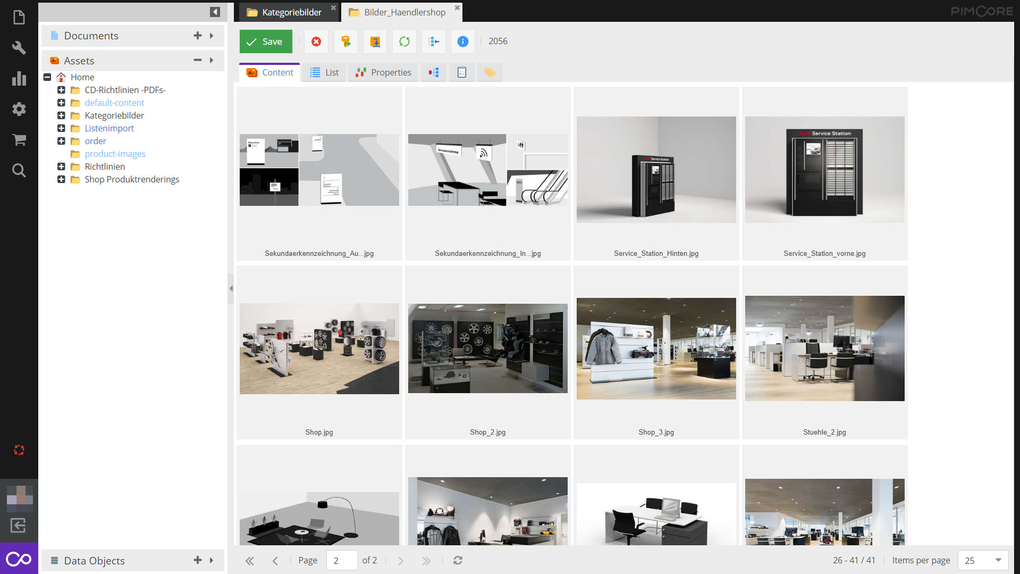Click the logout arrow icon

(18, 526)
